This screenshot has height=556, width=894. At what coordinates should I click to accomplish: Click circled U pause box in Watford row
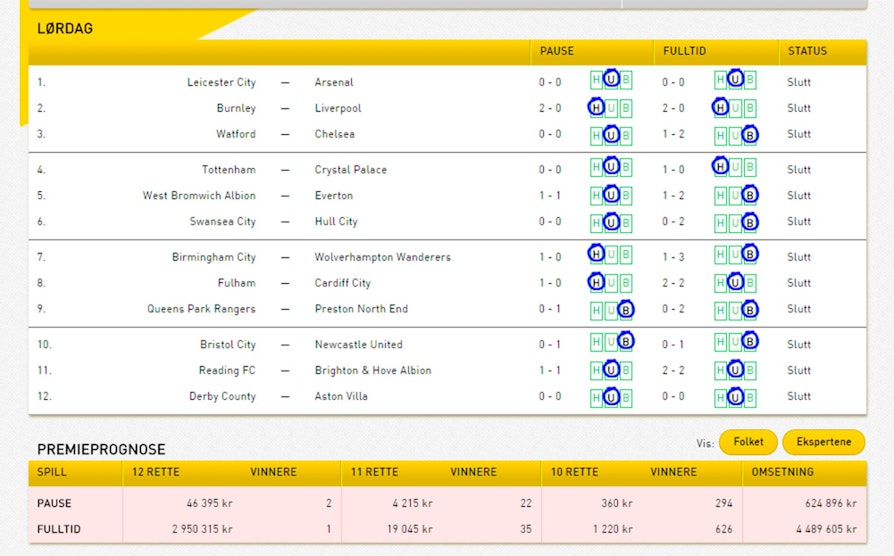click(x=611, y=135)
